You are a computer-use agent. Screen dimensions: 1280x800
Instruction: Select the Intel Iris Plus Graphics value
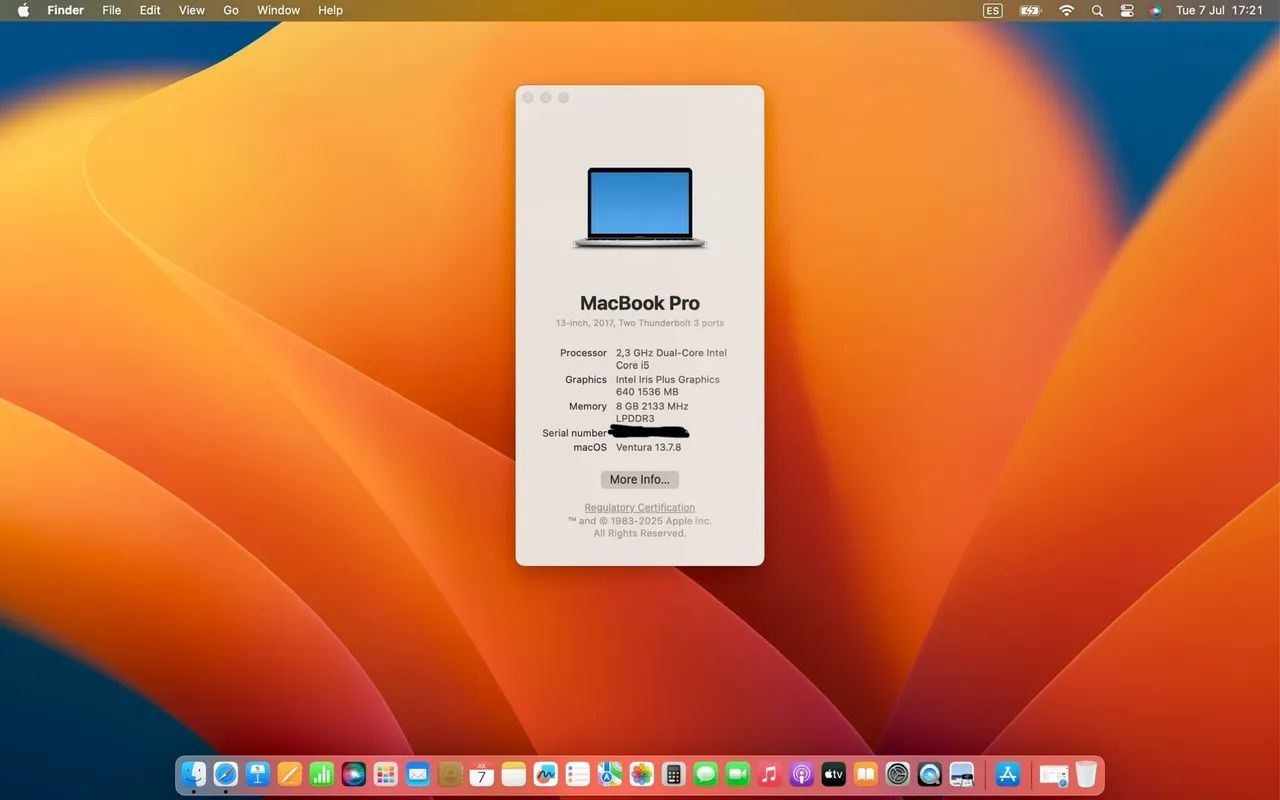(668, 386)
